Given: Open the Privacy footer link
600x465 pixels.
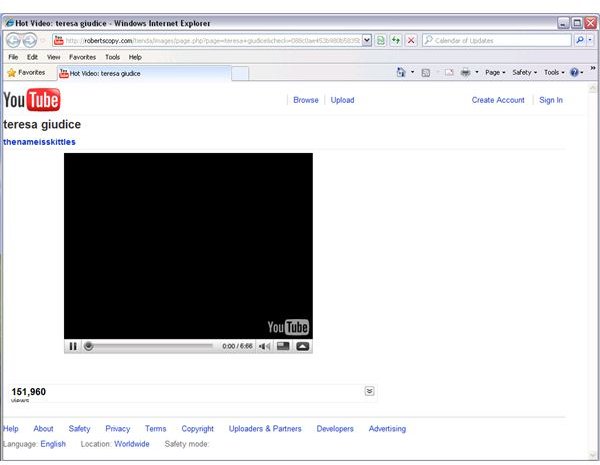Looking at the screenshot, I should point(117,429).
